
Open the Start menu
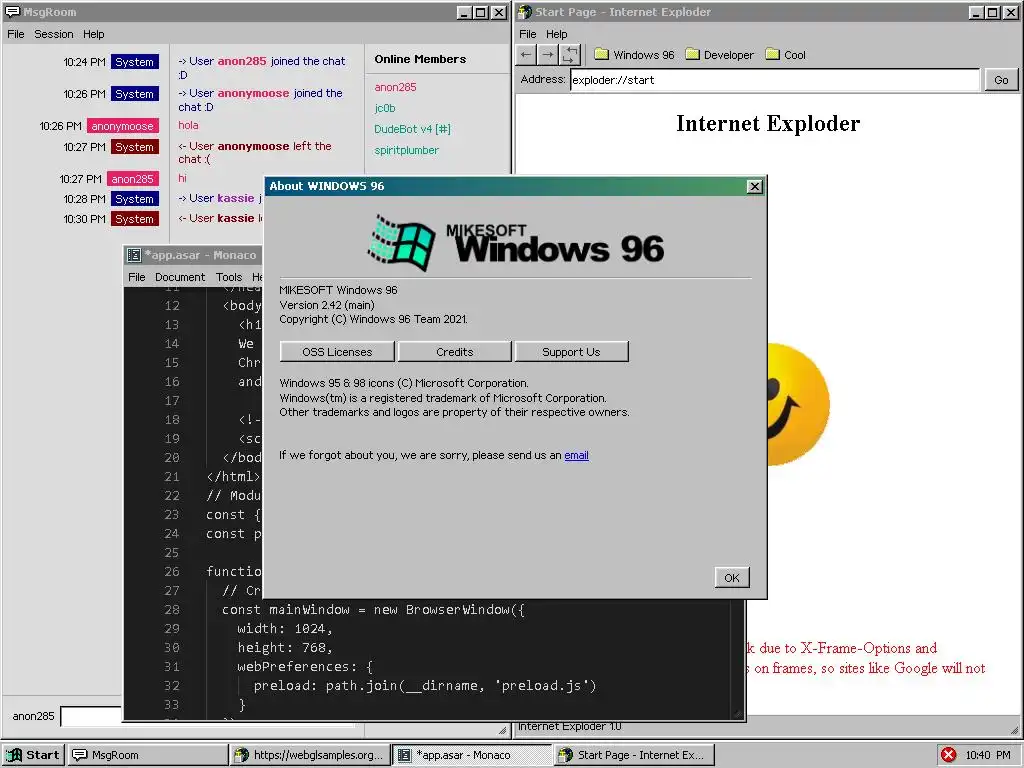33,755
